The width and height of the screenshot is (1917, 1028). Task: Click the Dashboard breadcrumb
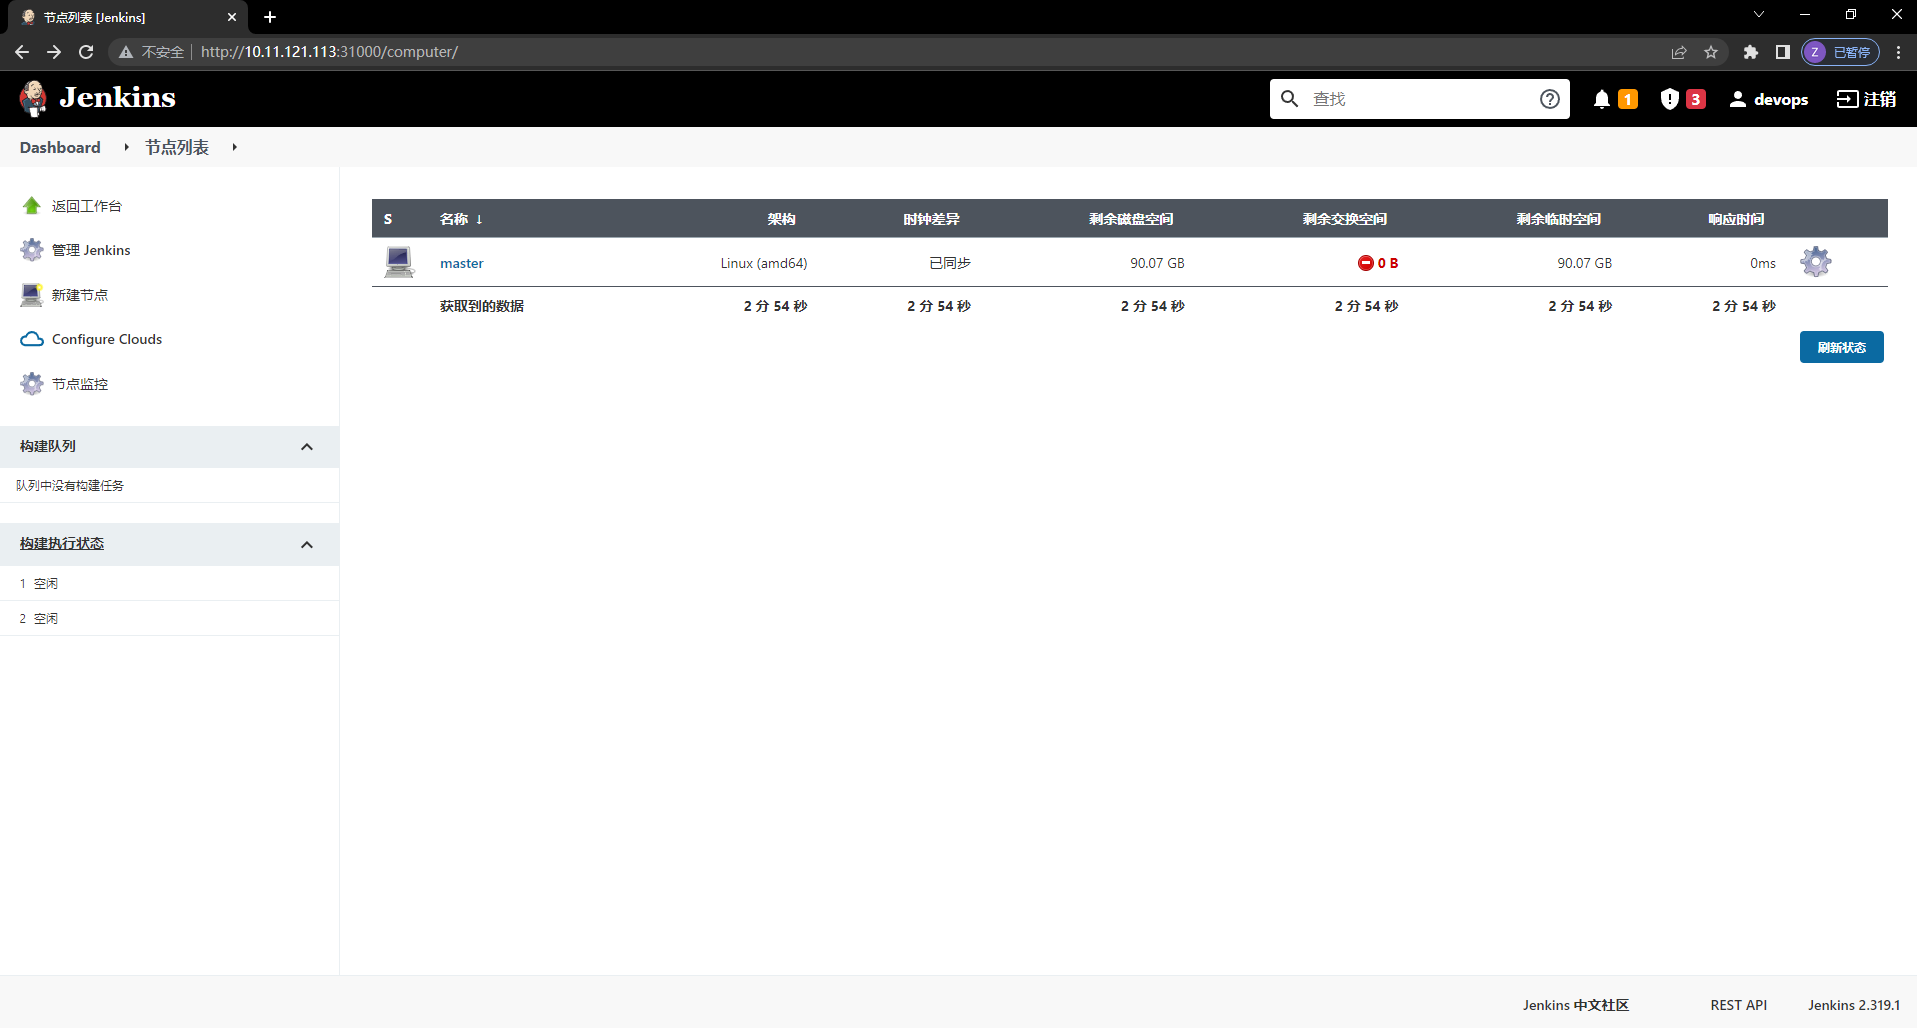(x=60, y=147)
